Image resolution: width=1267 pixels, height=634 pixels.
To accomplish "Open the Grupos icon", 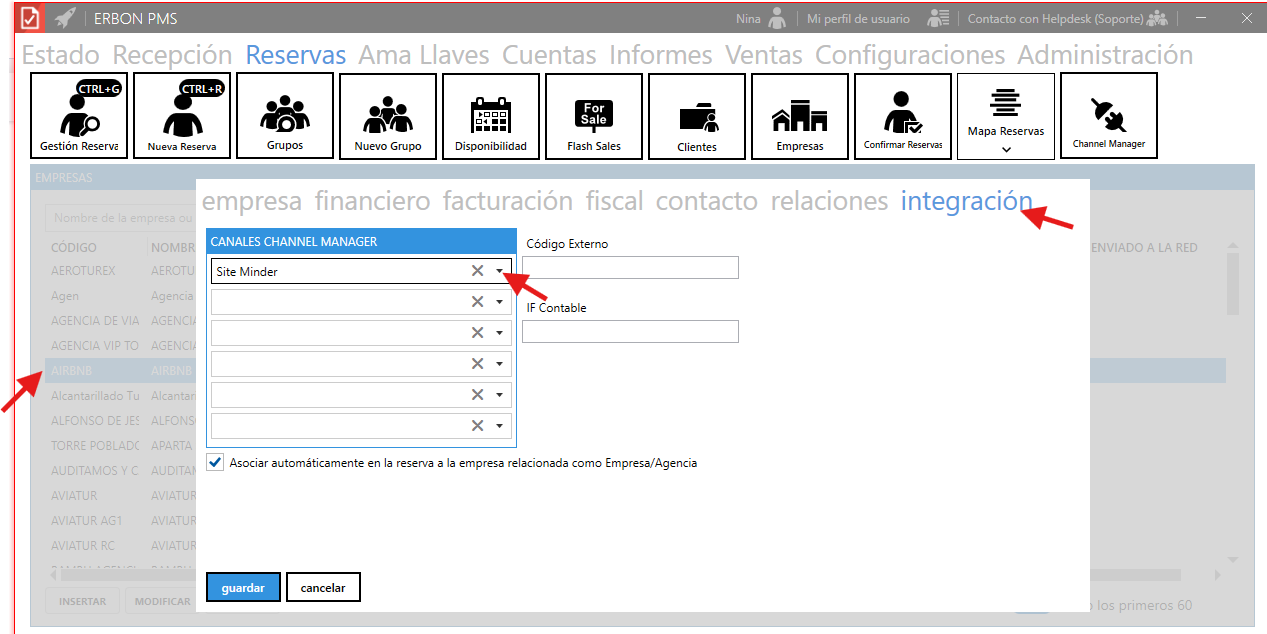I will click(x=285, y=116).
